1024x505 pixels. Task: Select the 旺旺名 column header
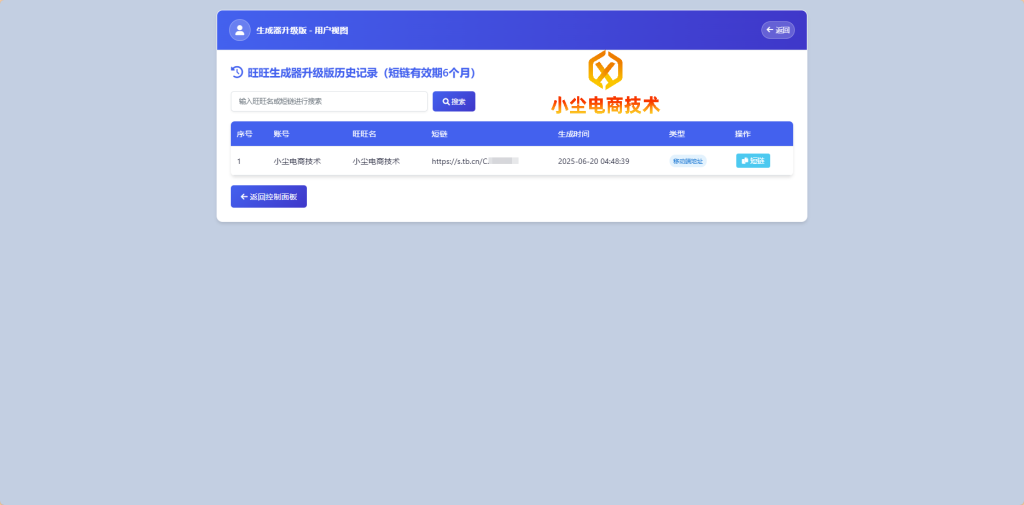click(364, 134)
